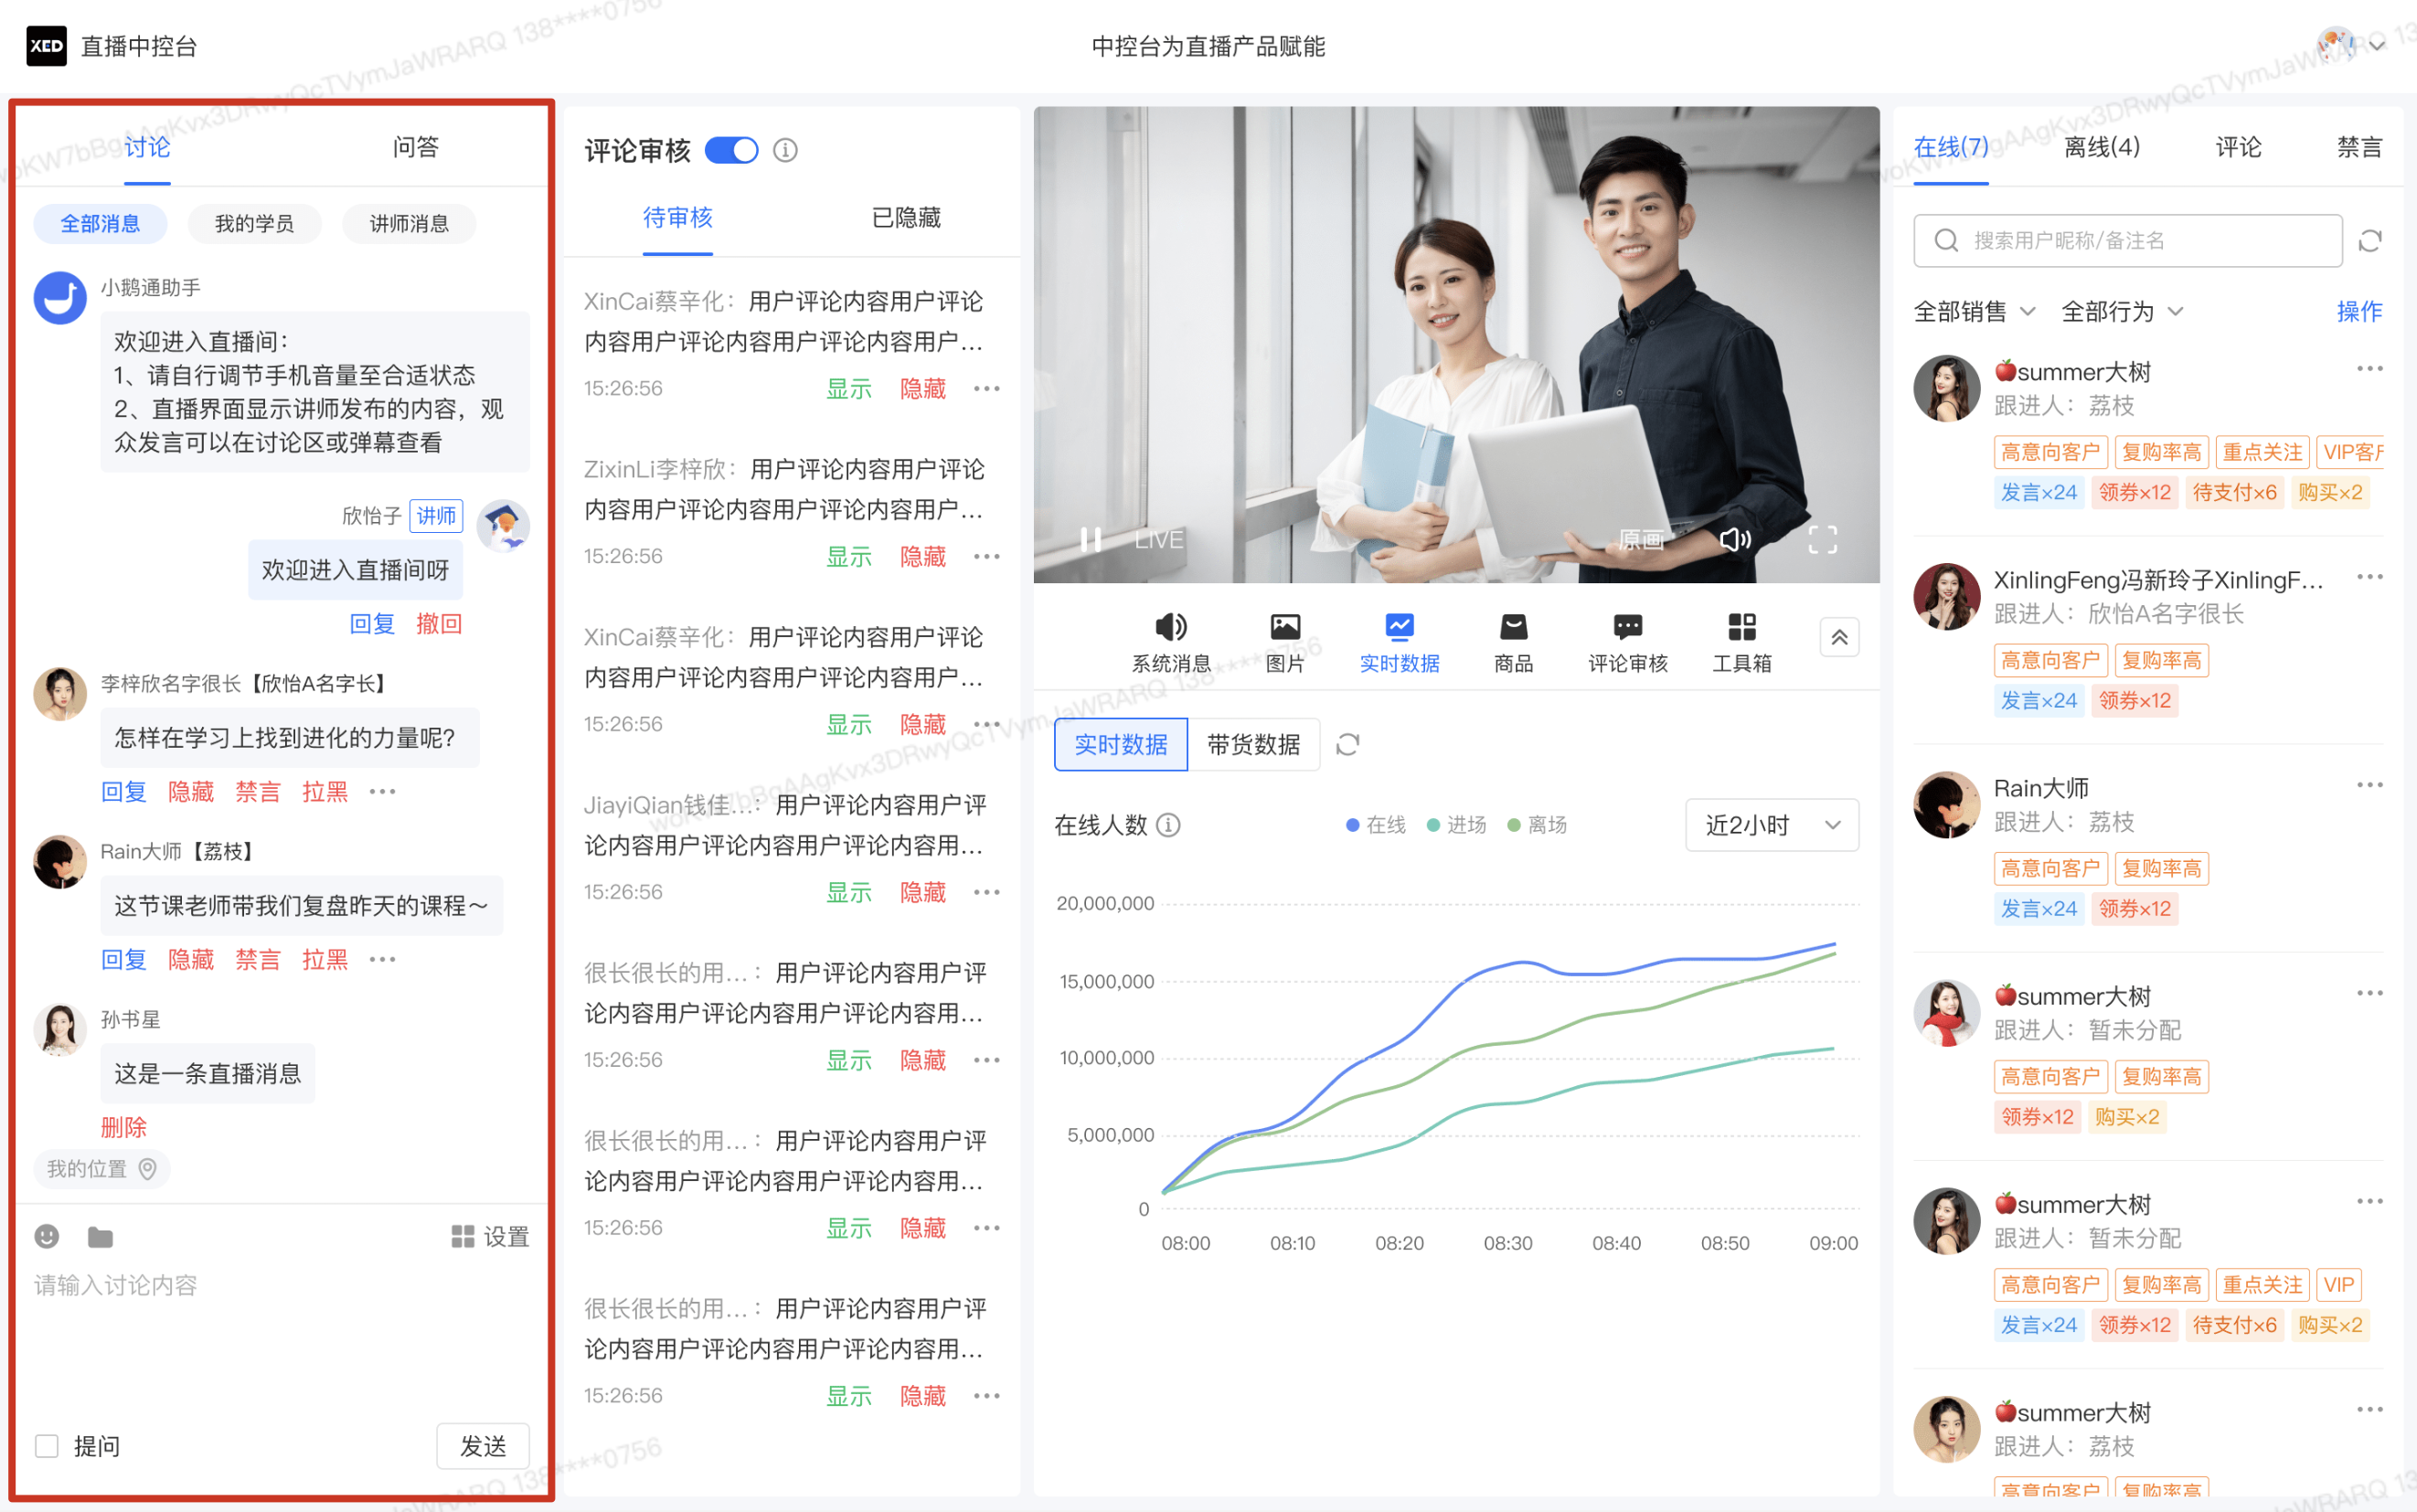This screenshot has width=2417, height=1512.
Task: Expand the 全部销售 filter dropdown
Action: point(1974,312)
